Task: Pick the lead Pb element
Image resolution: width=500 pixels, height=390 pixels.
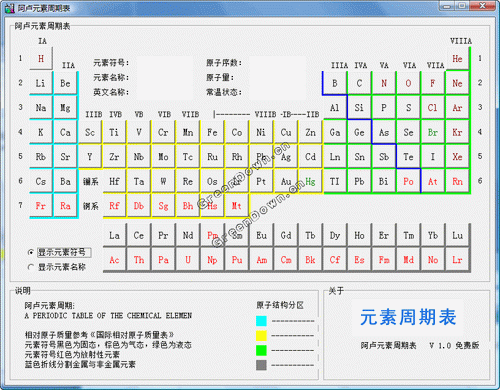Action: (x=359, y=181)
